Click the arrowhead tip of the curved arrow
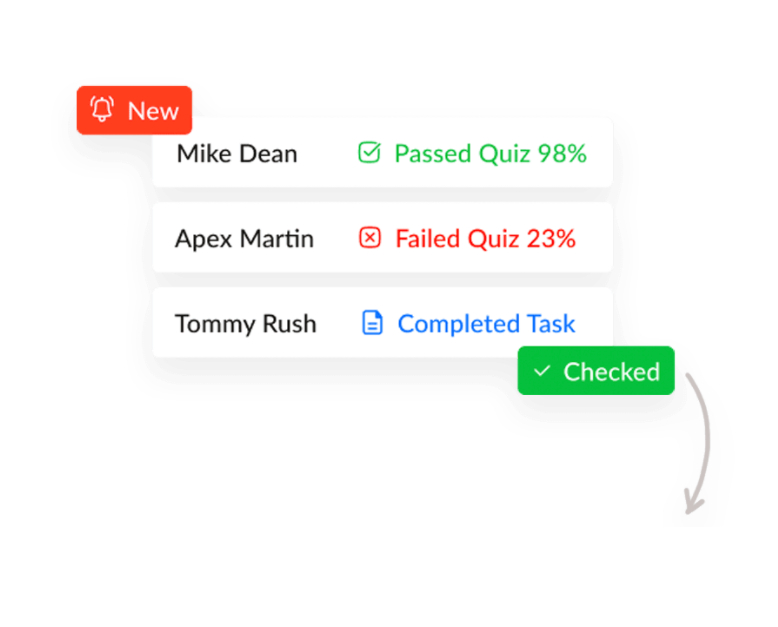 point(690,511)
